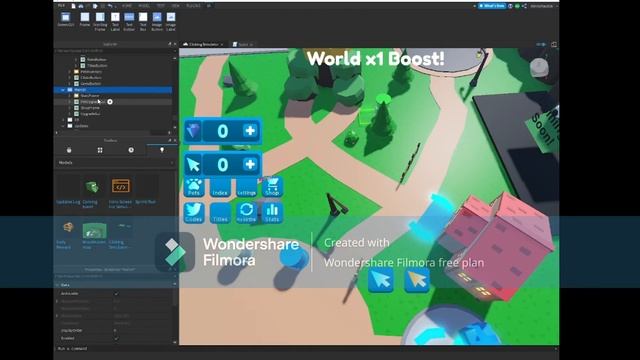
Task: Select the highlighted blue row in Explorer
Action: click(x=113, y=90)
